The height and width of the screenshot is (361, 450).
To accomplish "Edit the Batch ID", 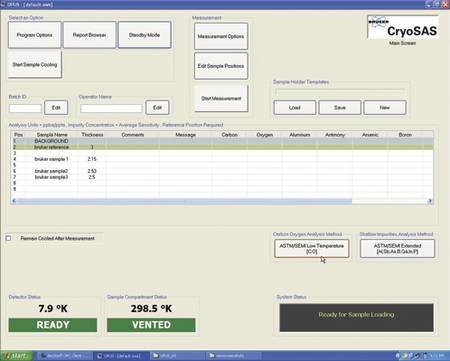I will 56,107.
